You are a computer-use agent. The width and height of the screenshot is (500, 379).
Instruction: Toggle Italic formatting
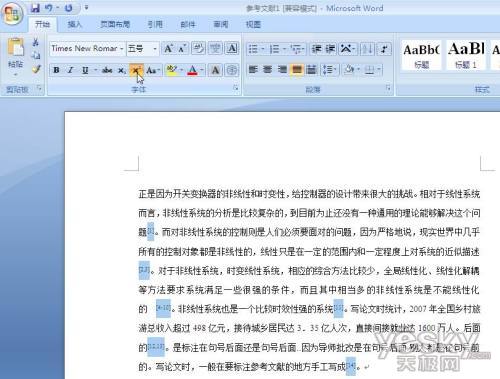(70, 70)
